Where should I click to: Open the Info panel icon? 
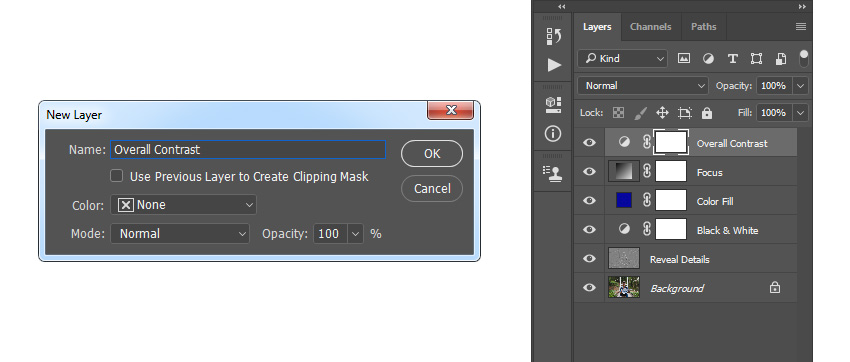tap(553, 133)
